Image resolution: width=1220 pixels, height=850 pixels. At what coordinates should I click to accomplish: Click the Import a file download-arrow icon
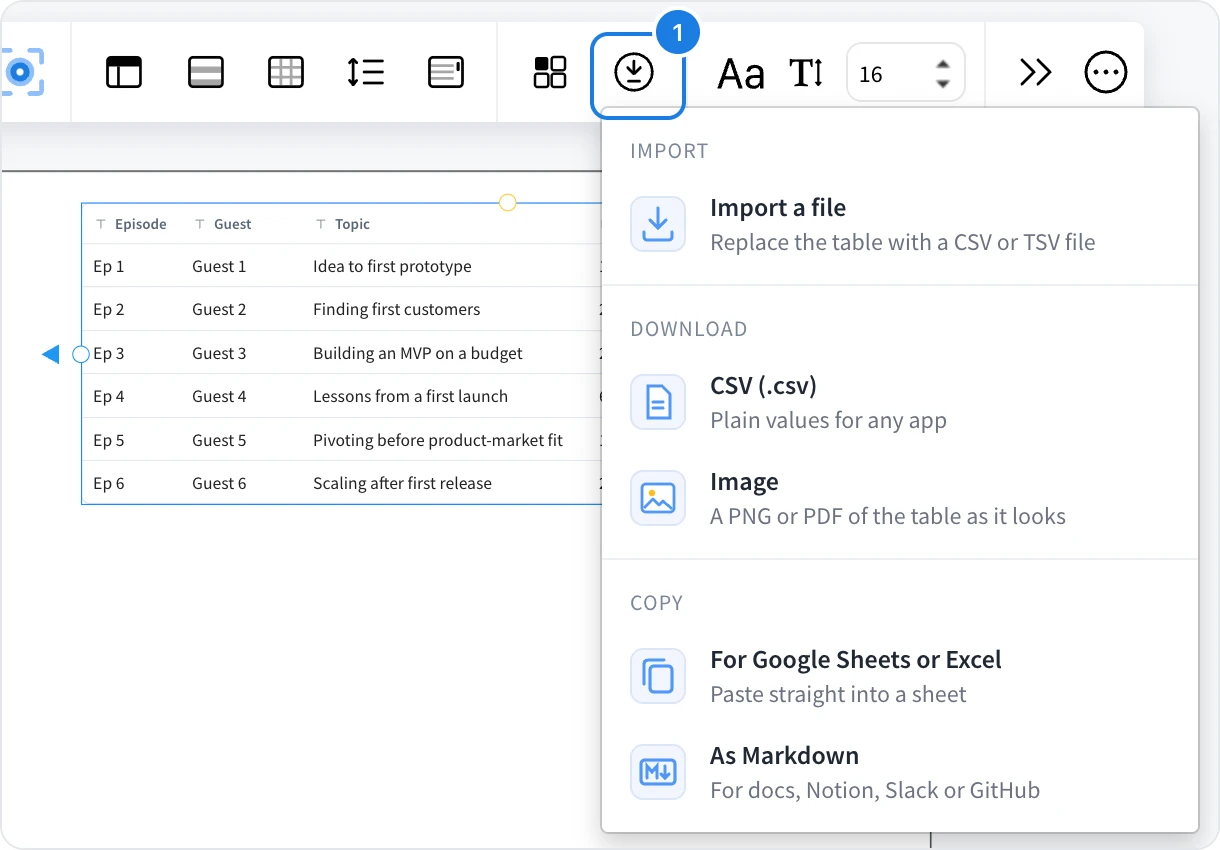point(658,224)
